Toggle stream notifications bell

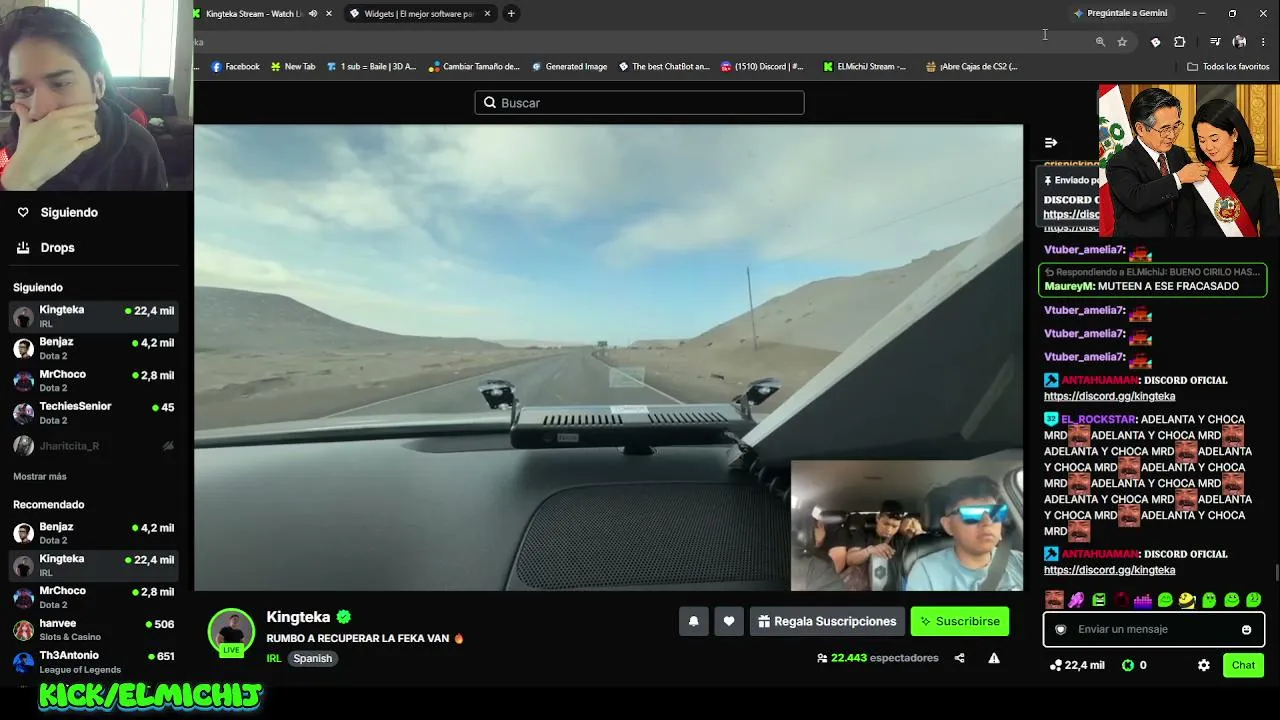tap(694, 622)
